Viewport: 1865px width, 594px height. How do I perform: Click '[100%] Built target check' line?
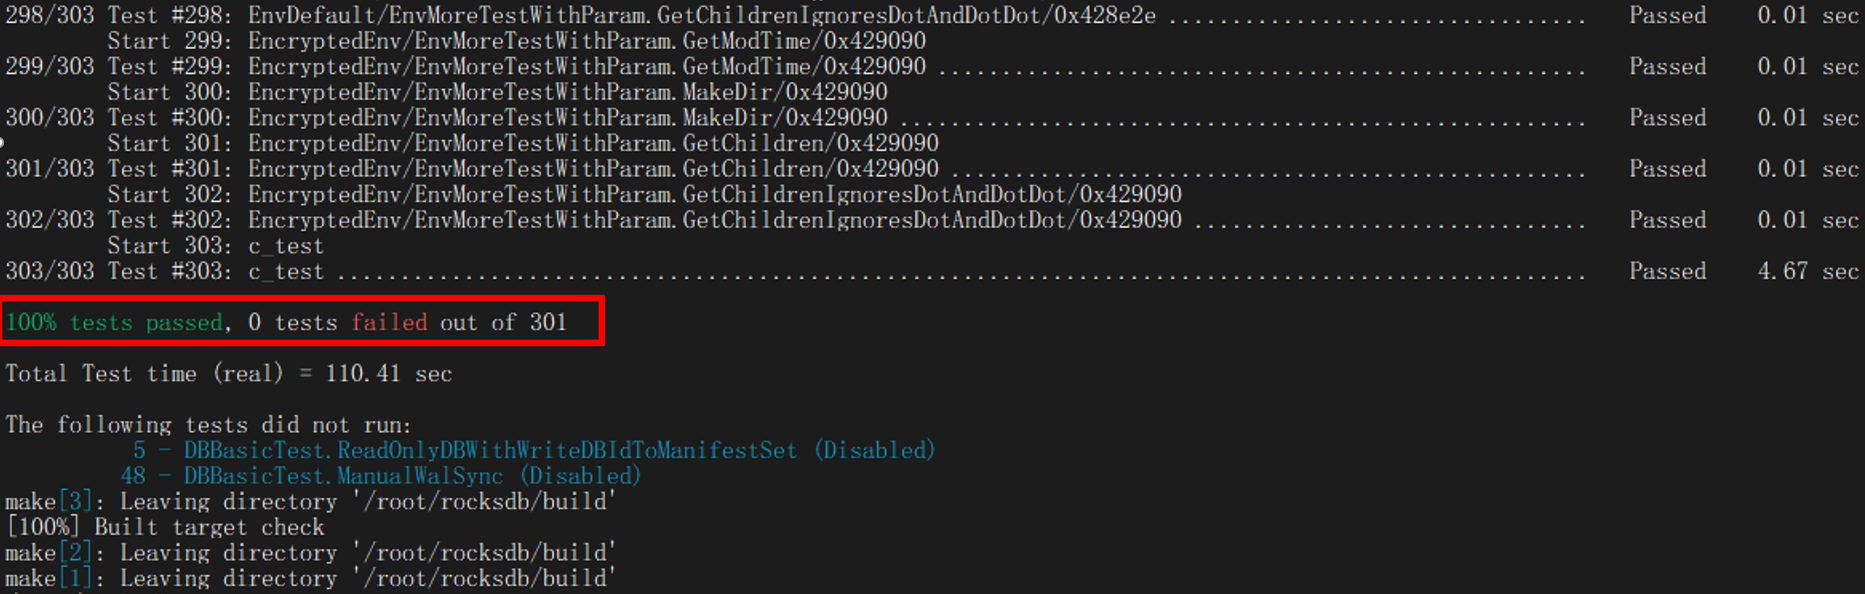tap(165, 527)
